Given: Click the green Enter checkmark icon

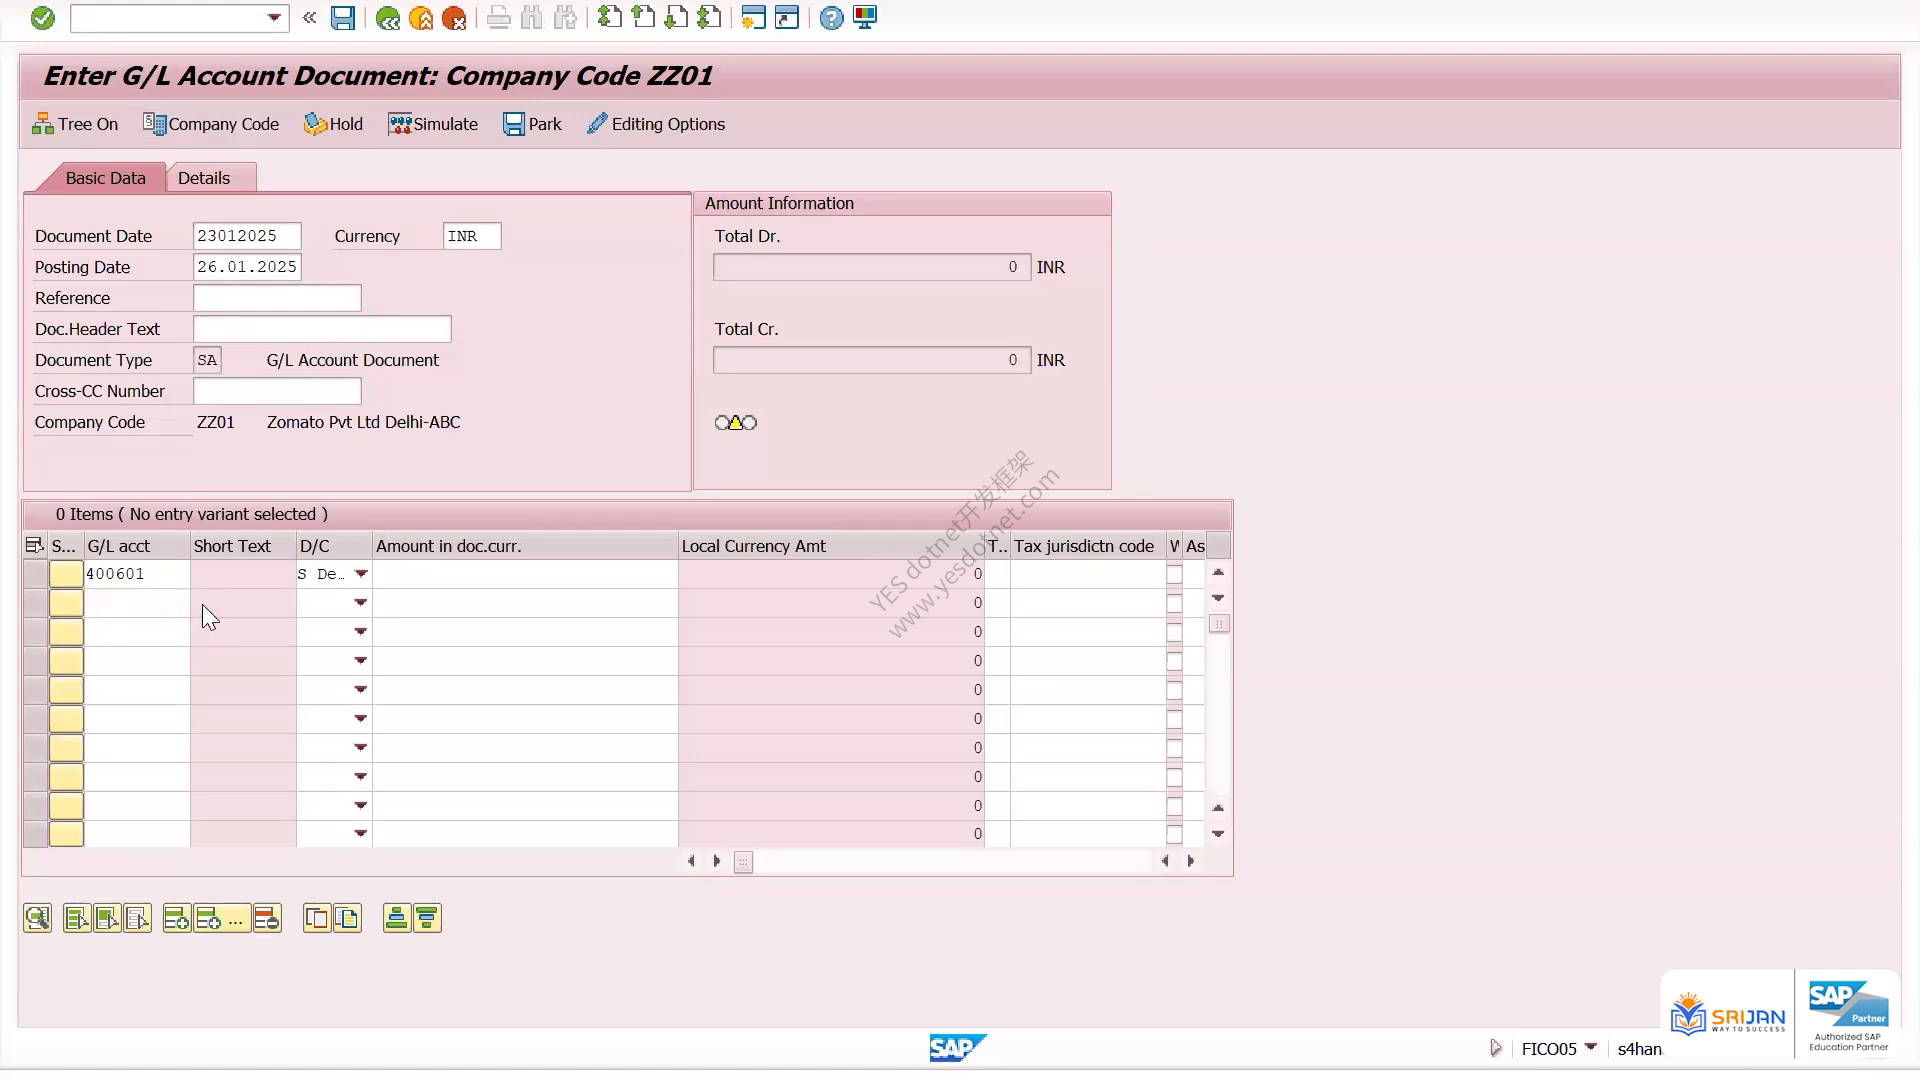Looking at the screenshot, I should coord(42,18).
